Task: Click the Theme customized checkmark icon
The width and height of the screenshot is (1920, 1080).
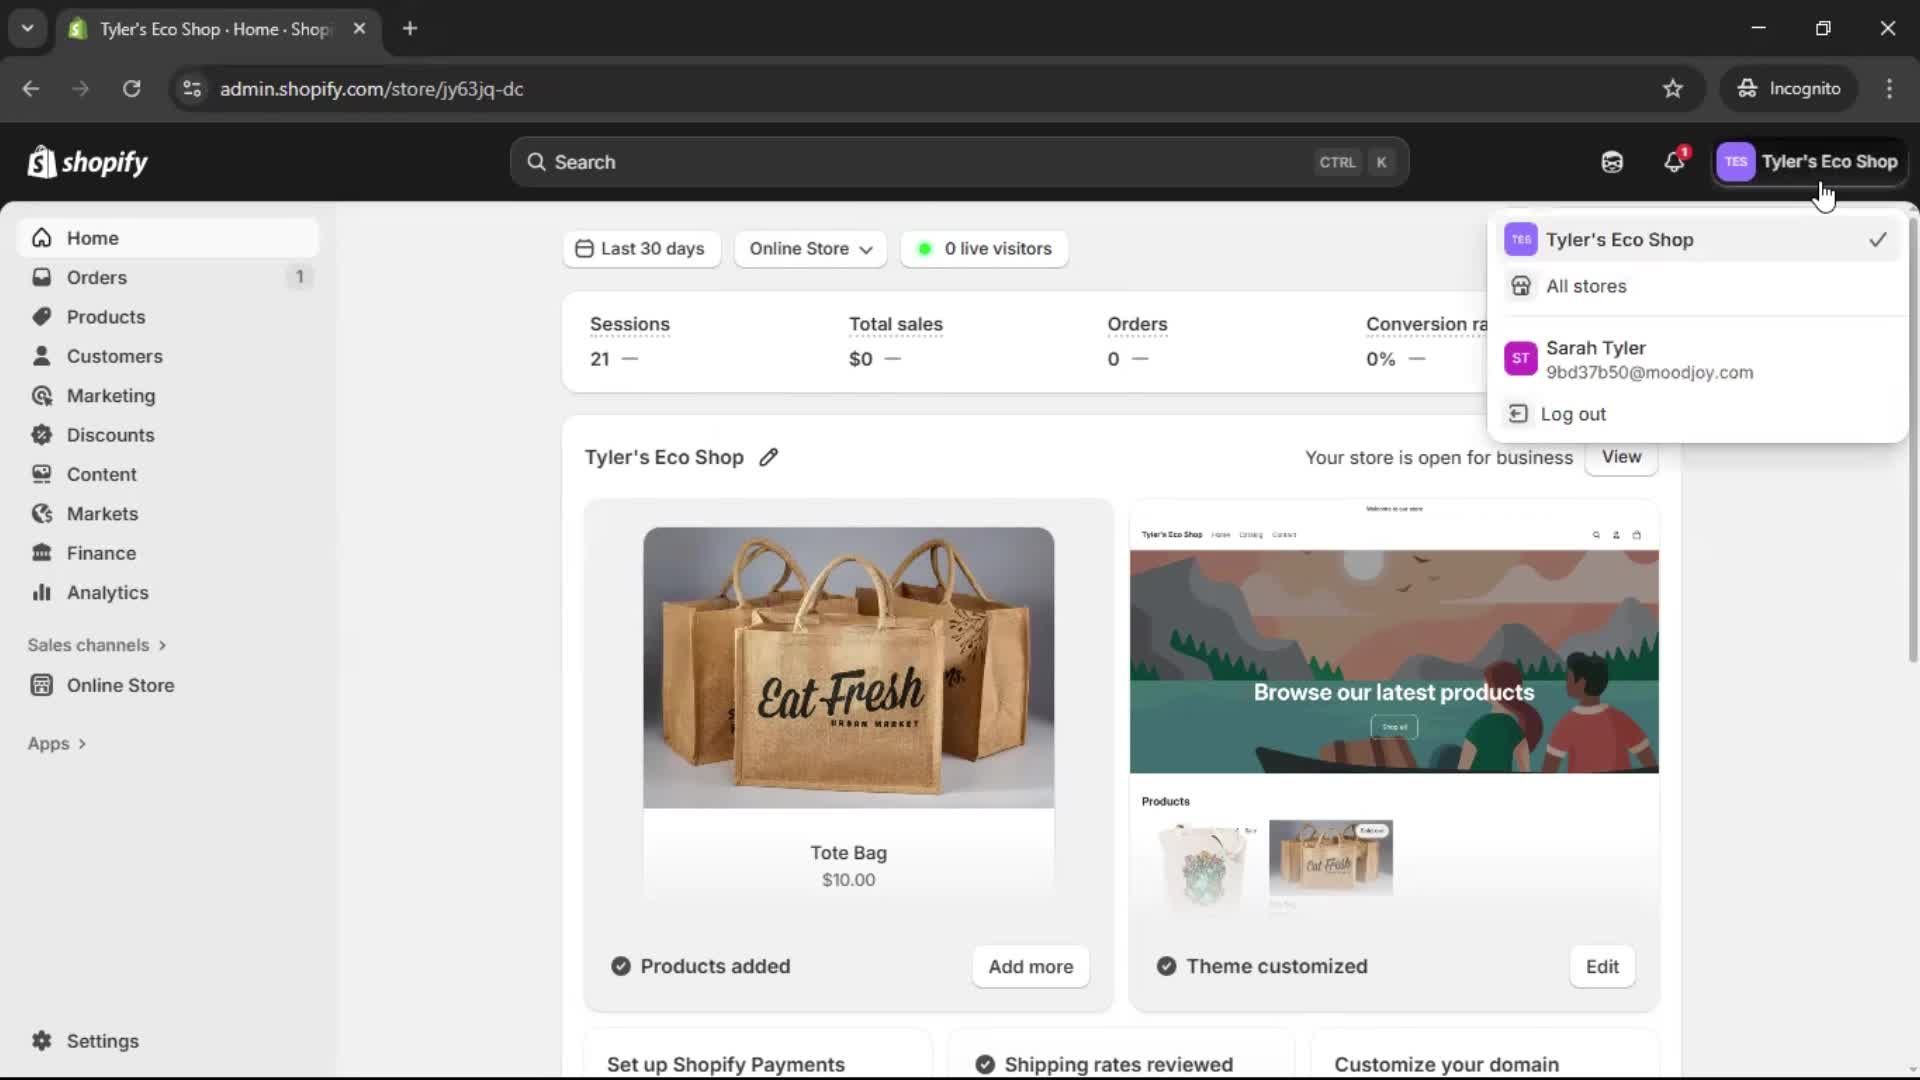Action: coord(1166,967)
